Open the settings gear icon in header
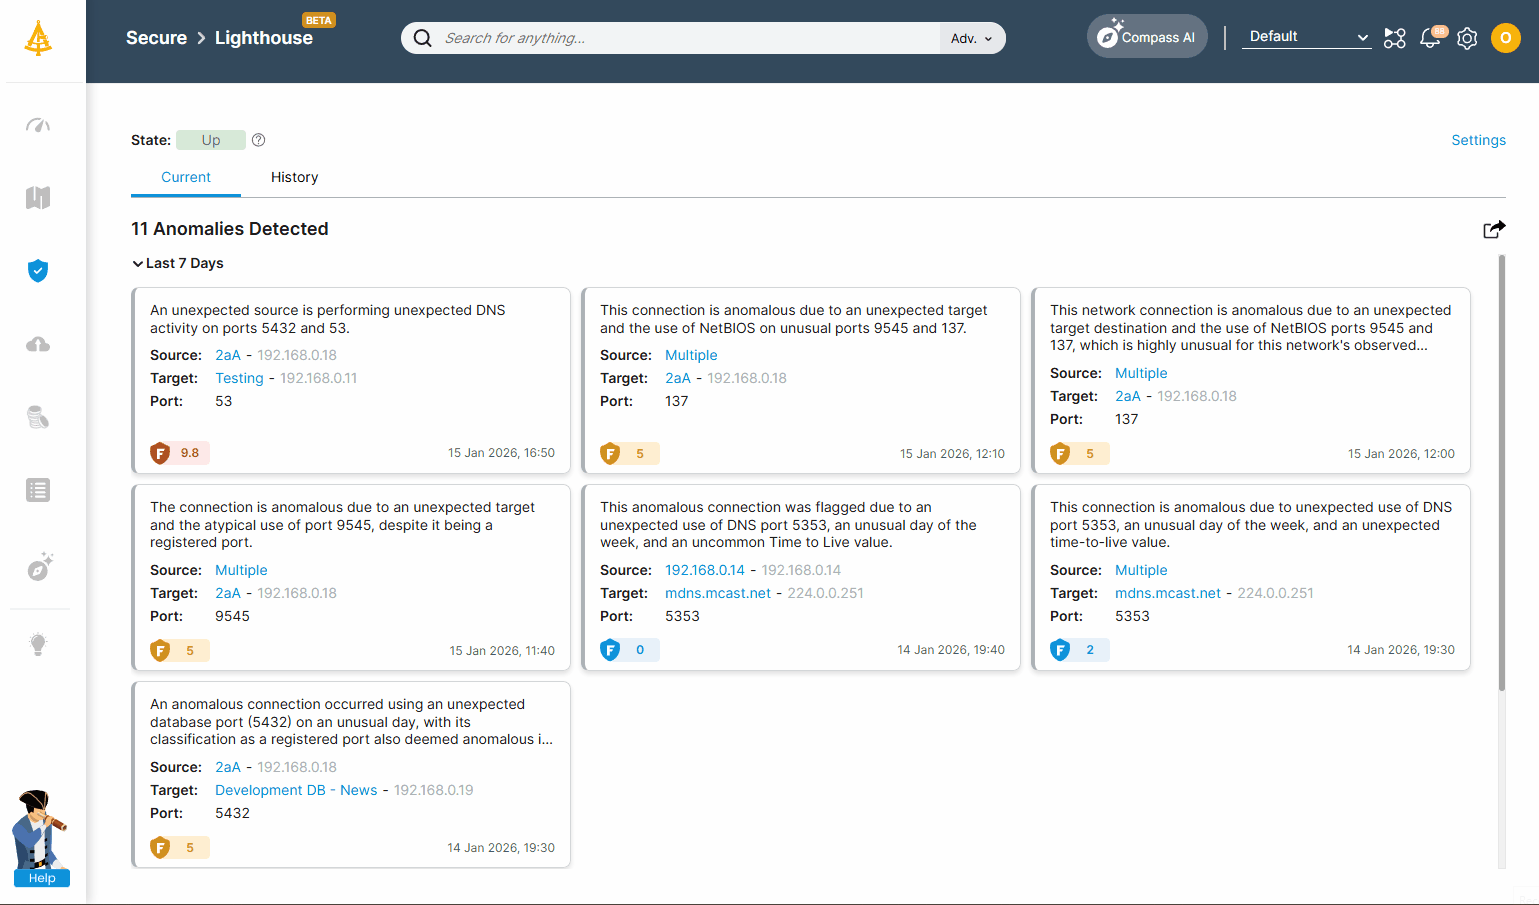 (1467, 38)
